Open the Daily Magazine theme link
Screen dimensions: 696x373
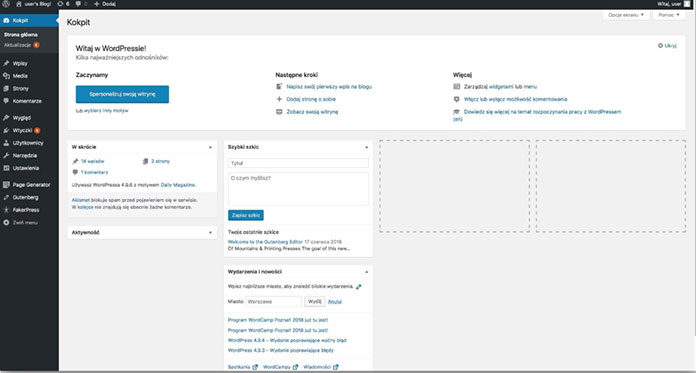coord(178,184)
